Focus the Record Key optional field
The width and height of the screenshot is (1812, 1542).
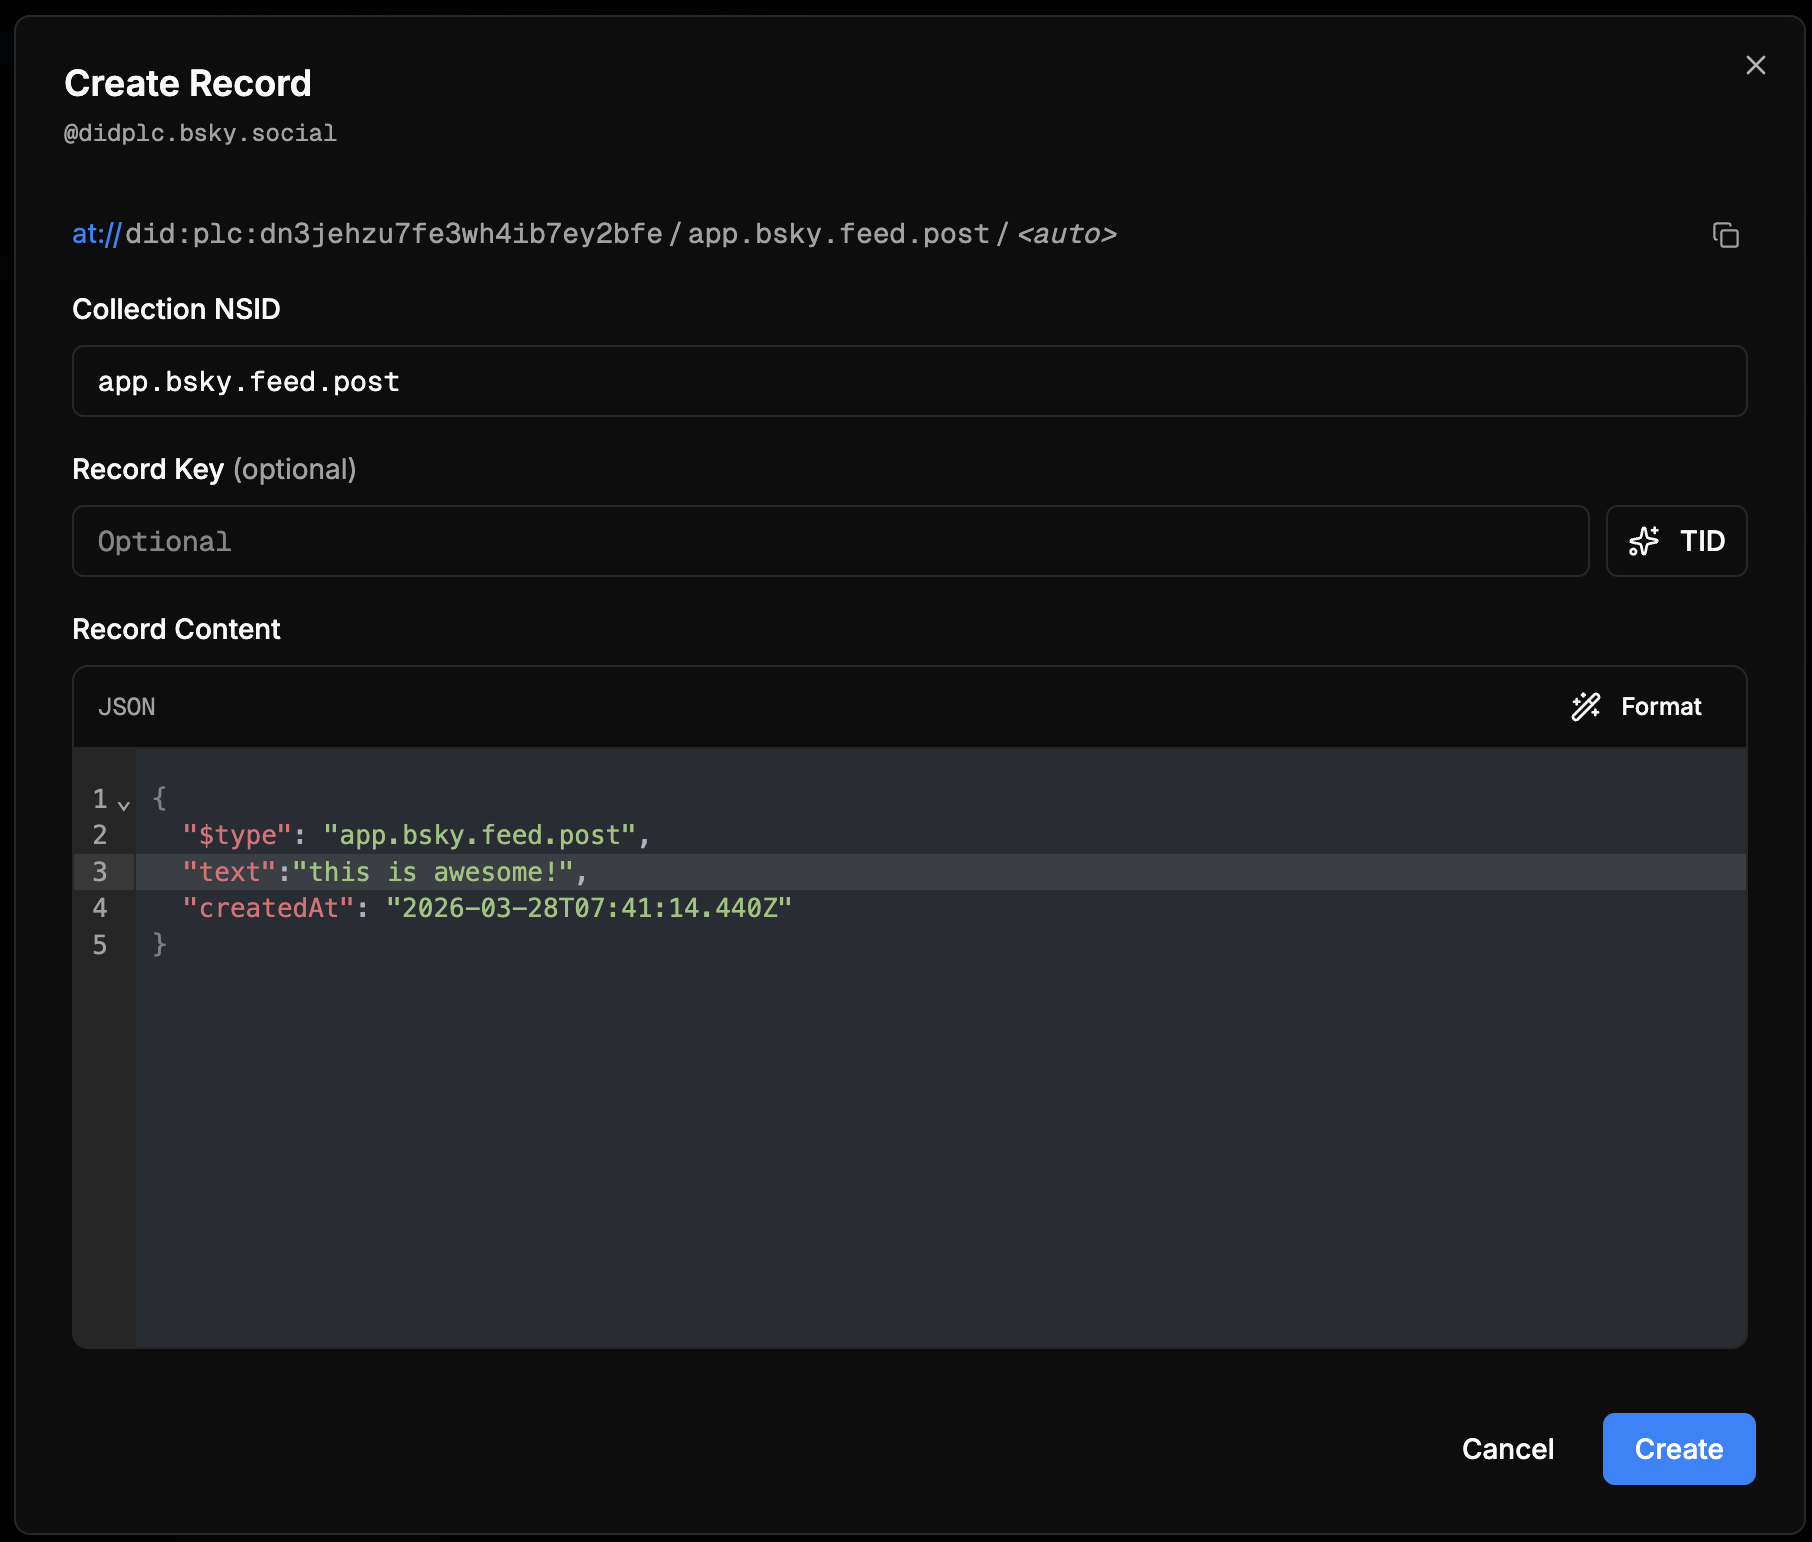coord(830,541)
